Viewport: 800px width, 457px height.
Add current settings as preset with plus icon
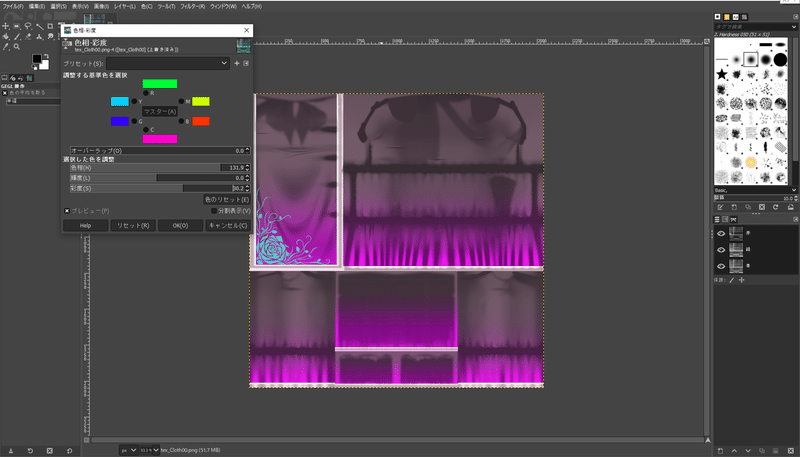[x=237, y=63]
